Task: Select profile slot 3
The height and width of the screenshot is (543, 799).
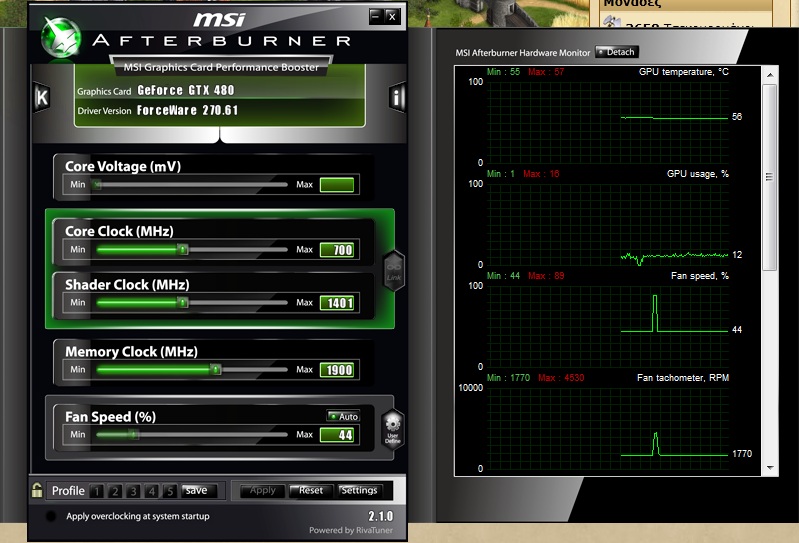Action: pos(133,491)
